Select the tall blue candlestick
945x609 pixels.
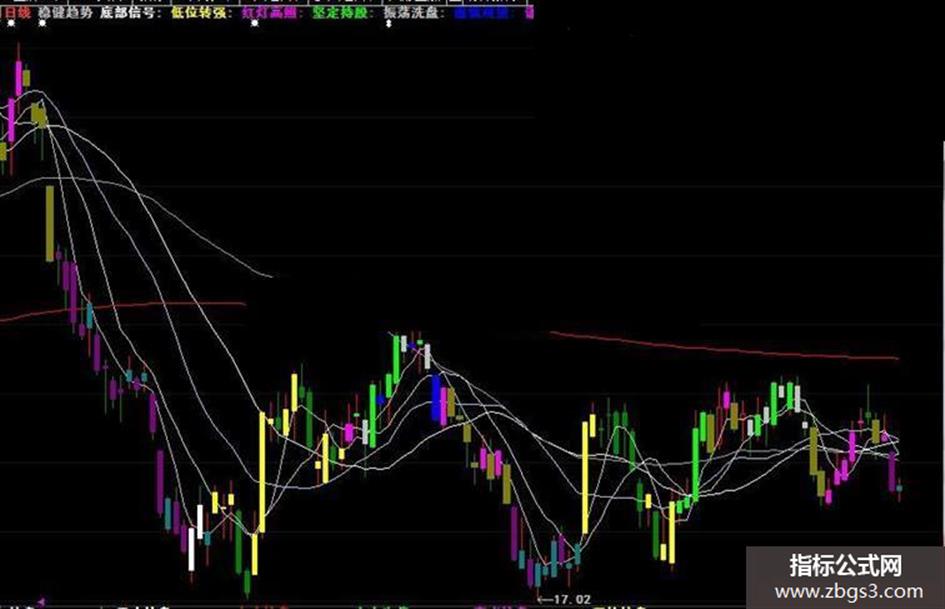436,398
